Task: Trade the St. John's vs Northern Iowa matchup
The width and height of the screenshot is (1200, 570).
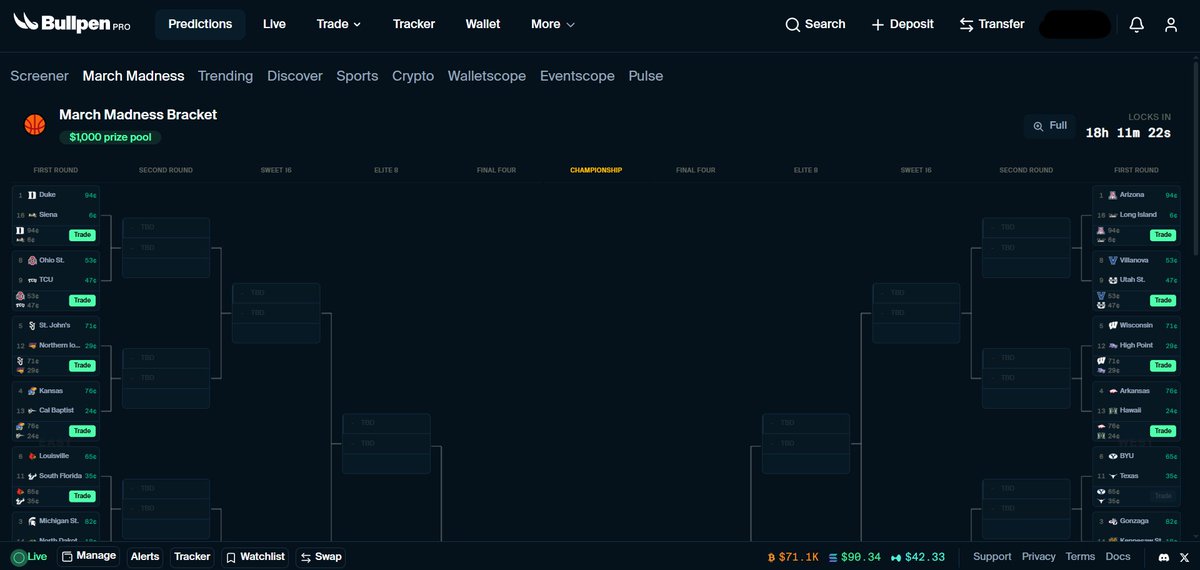Action: click(x=82, y=365)
